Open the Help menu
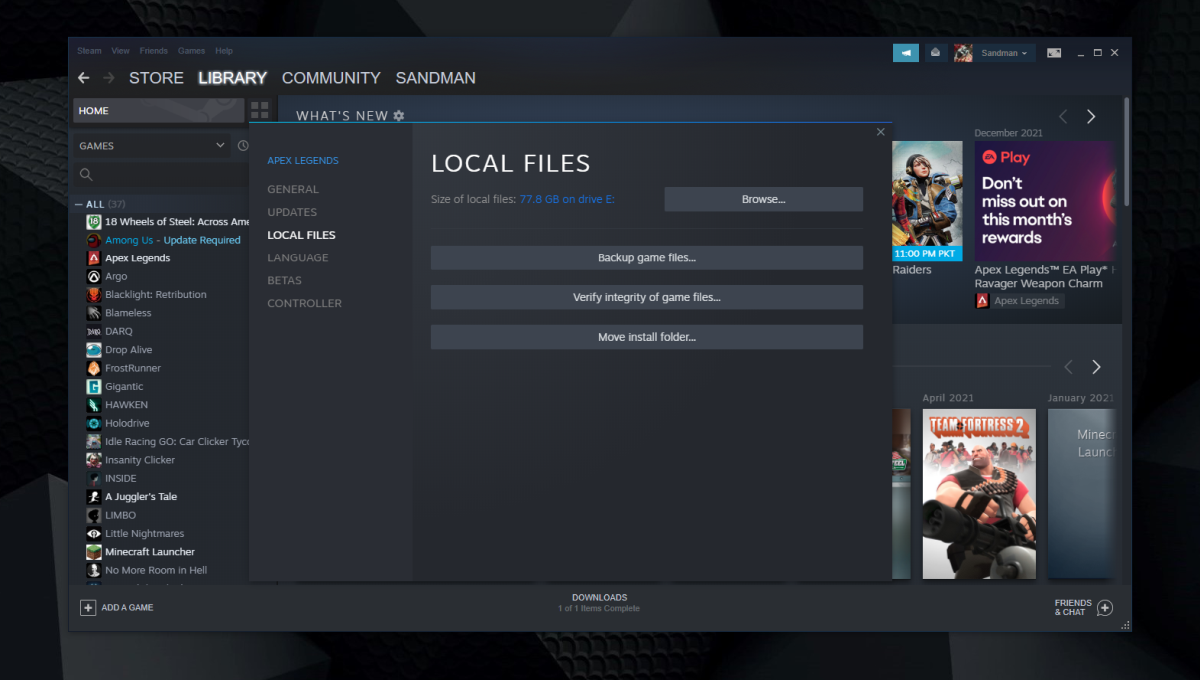 [224, 51]
